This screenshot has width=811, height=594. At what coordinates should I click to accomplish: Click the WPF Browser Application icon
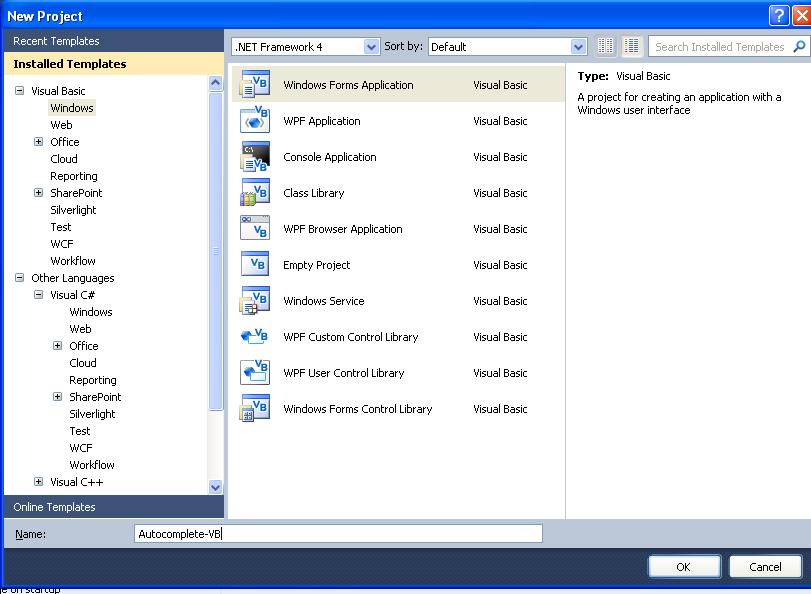254,229
